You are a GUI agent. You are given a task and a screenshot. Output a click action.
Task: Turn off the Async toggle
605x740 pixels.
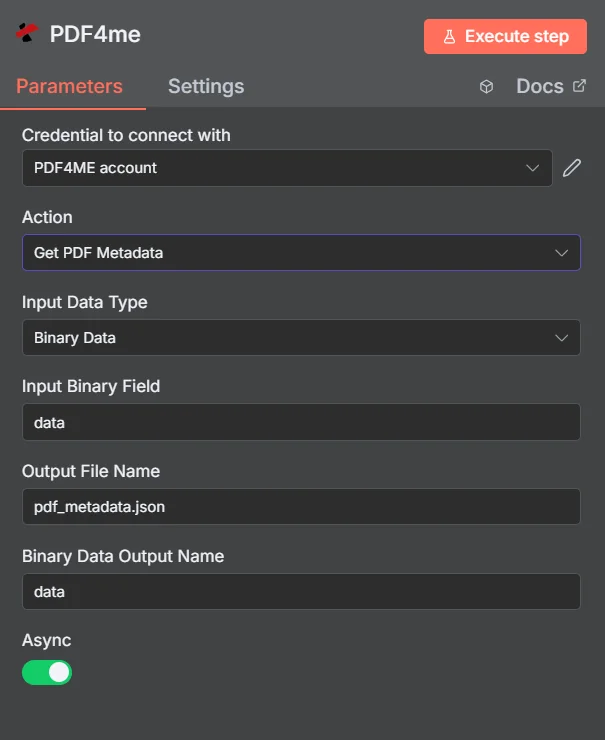coord(47,672)
